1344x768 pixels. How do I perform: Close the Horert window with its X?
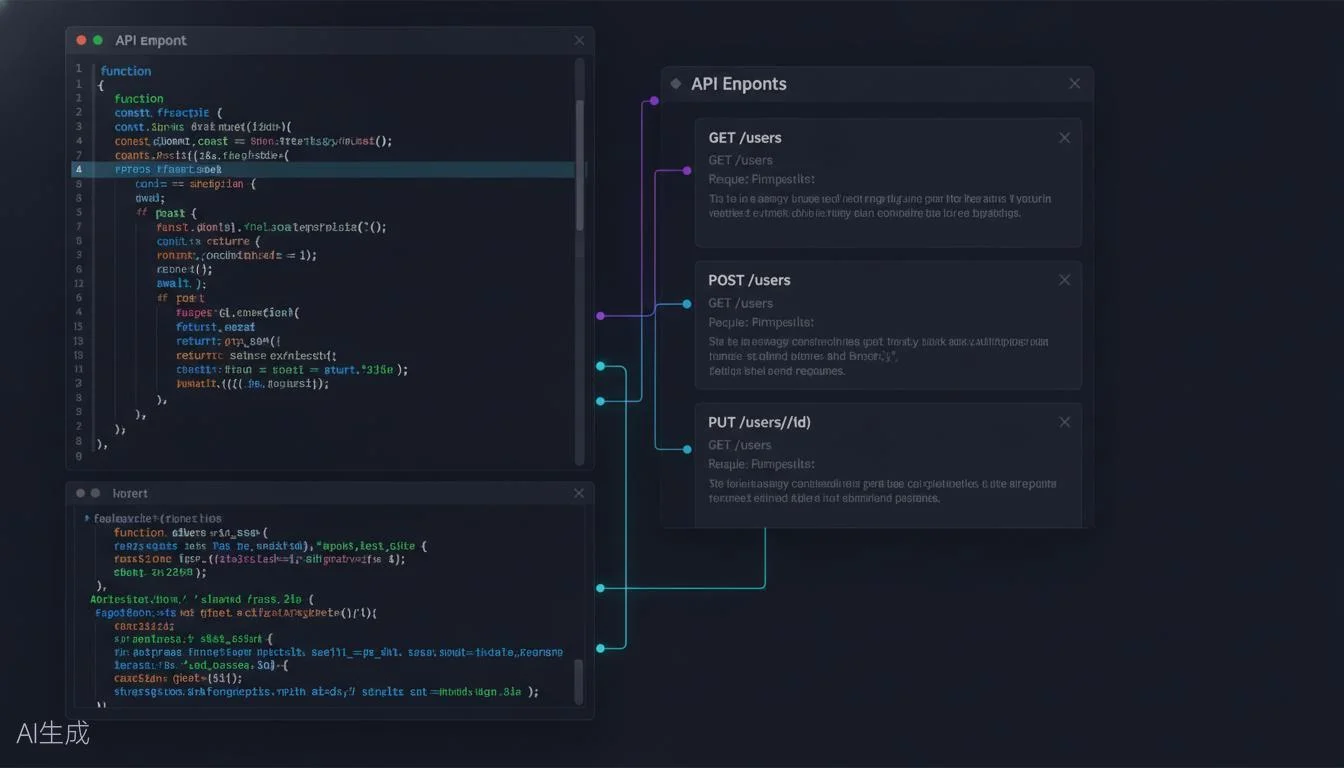[579, 493]
